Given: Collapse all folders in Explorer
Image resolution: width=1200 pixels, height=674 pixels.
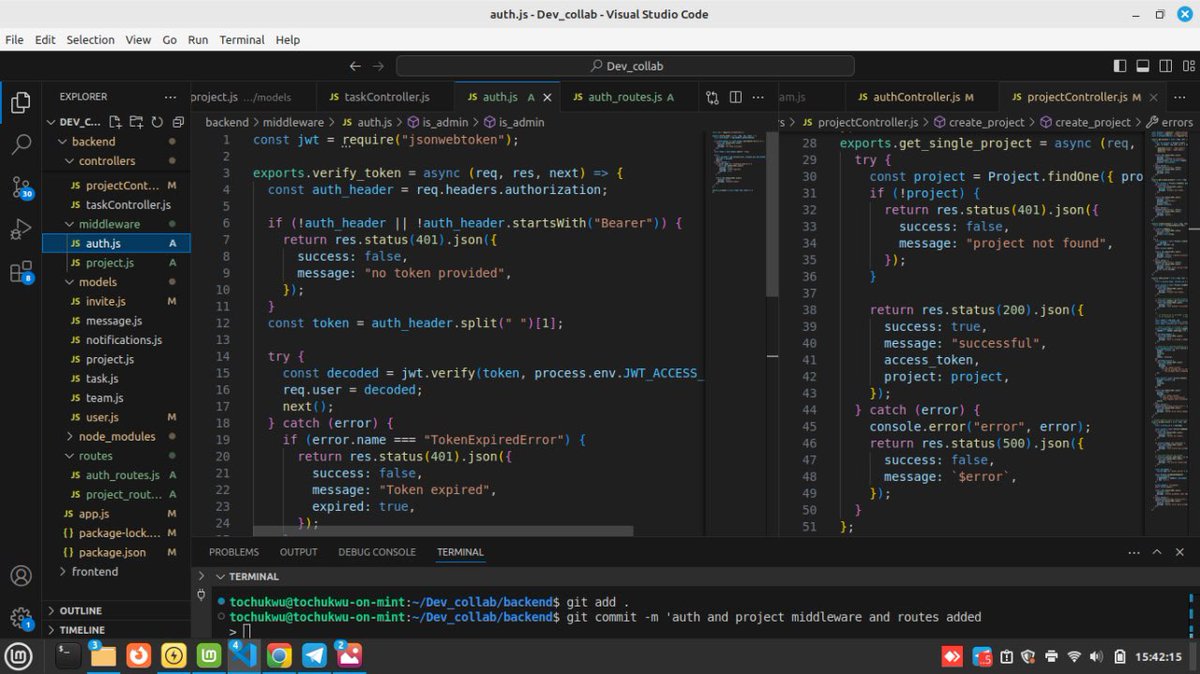Looking at the screenshot, I should pyautogui.click(x=177, y=122).
